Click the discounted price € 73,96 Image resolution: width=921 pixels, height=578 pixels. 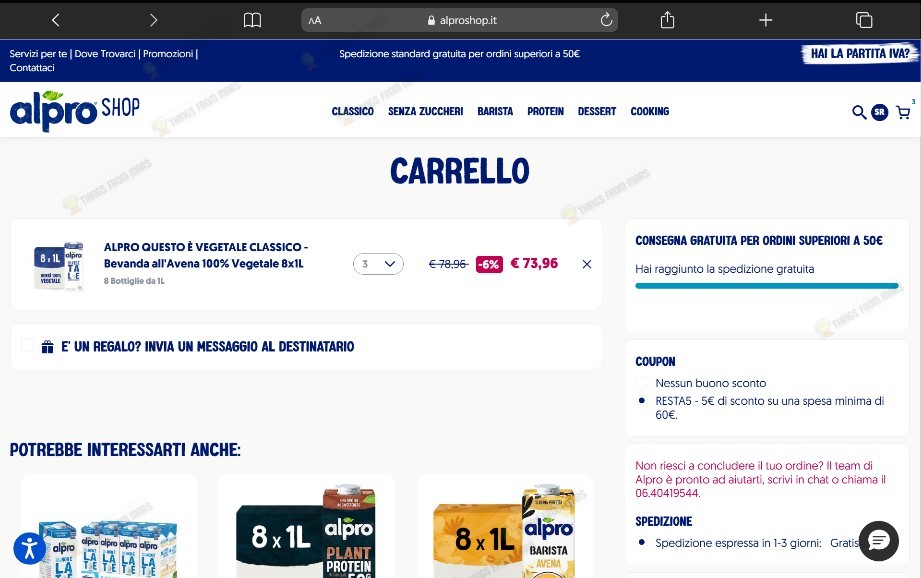tap(534, 263)
